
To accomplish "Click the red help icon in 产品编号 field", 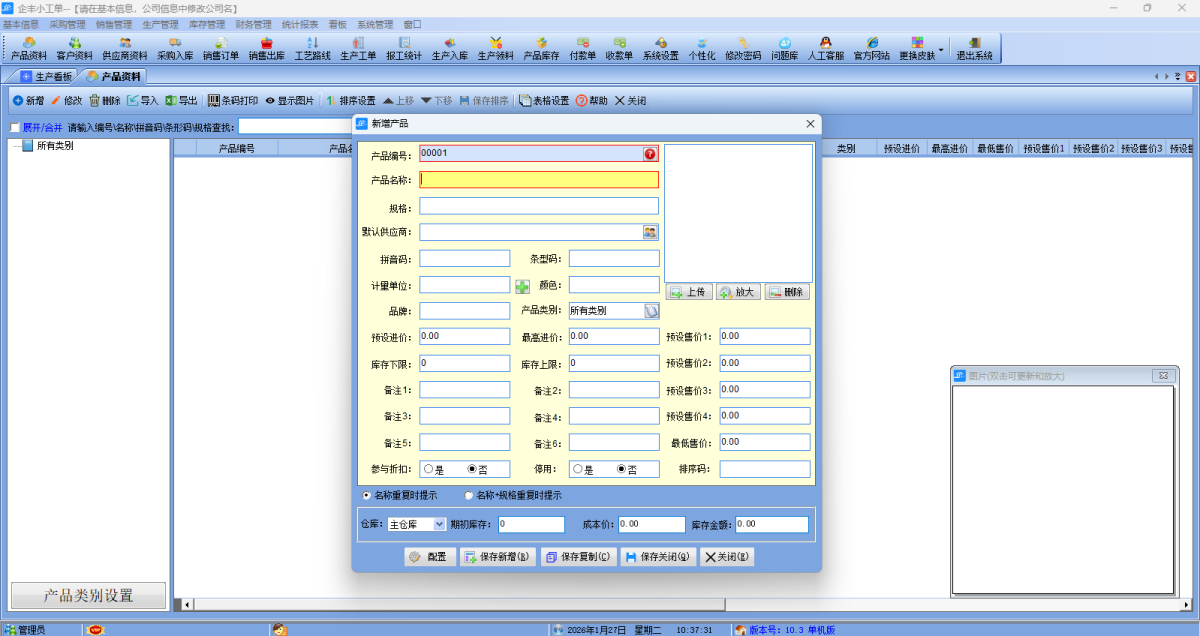I will pos(650,154).
